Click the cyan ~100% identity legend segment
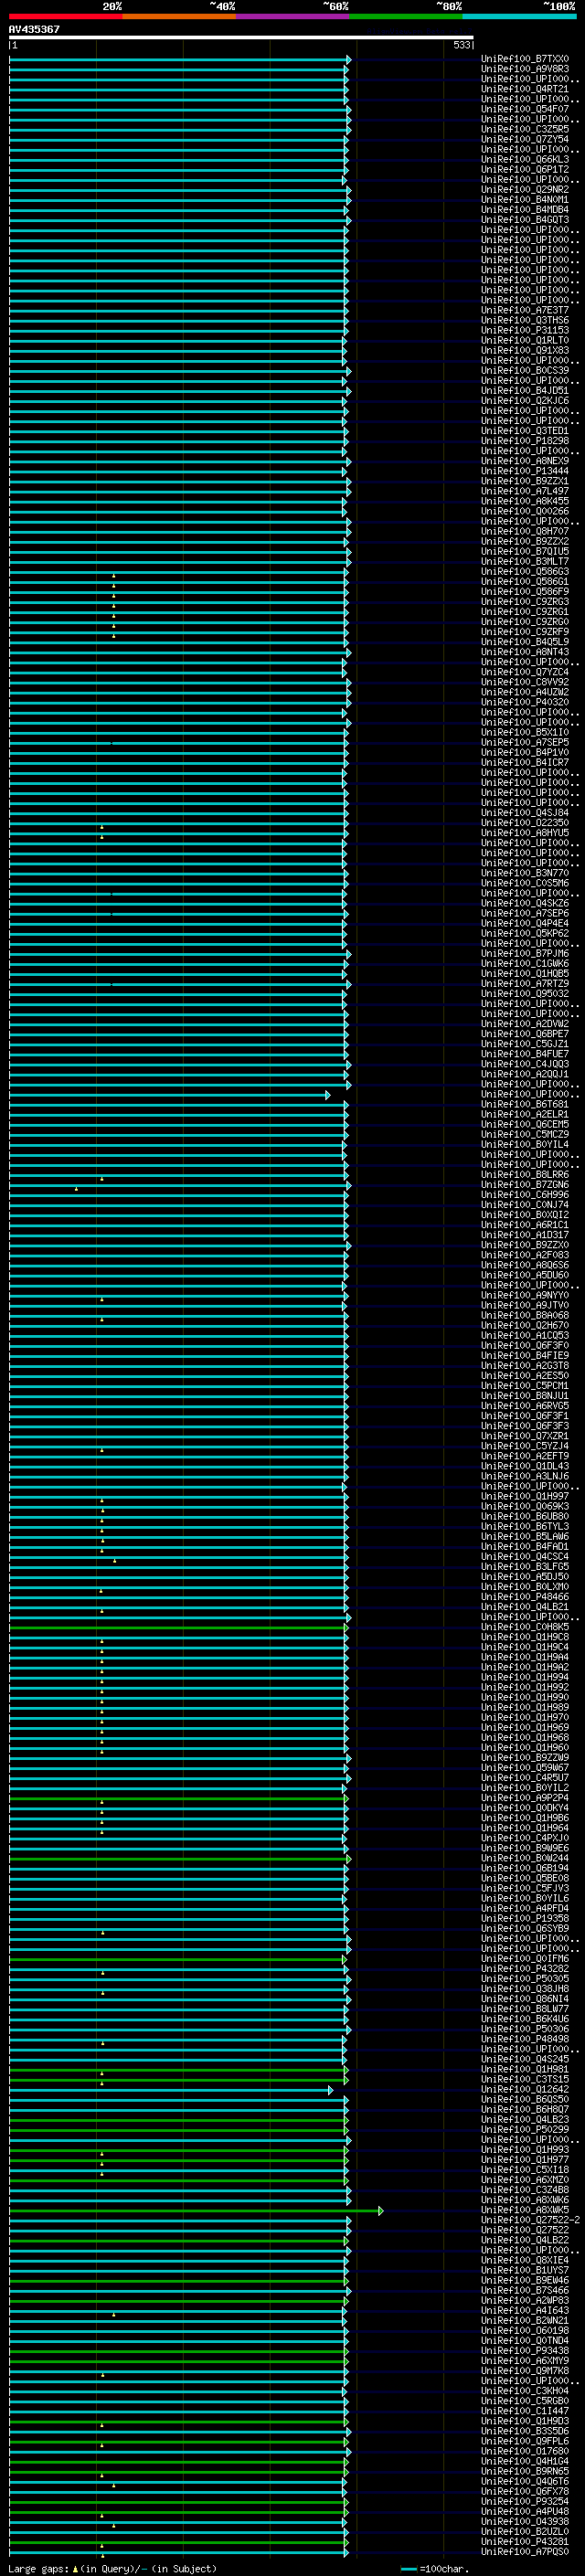The width and height of the screenshot is (585, 2576). point(520,16)
